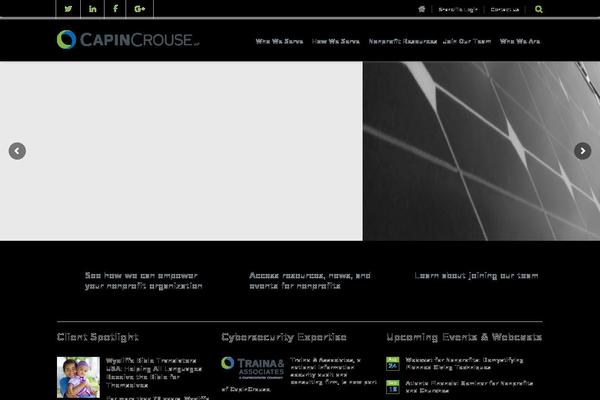Screen dimensions: 600x400
Task: Click the calendar date icon beside Atlanta Financial Seminar
Action: (393, 387)
